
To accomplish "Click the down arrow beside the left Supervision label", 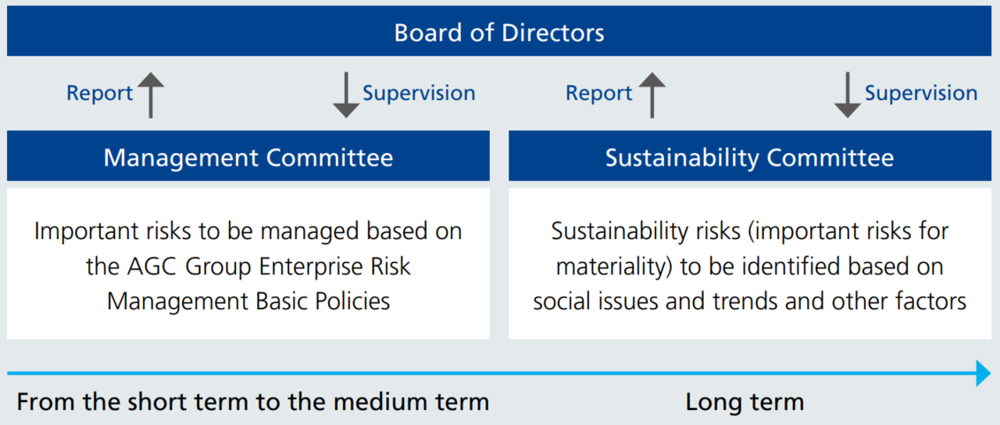I will click(x=346, y=94).
